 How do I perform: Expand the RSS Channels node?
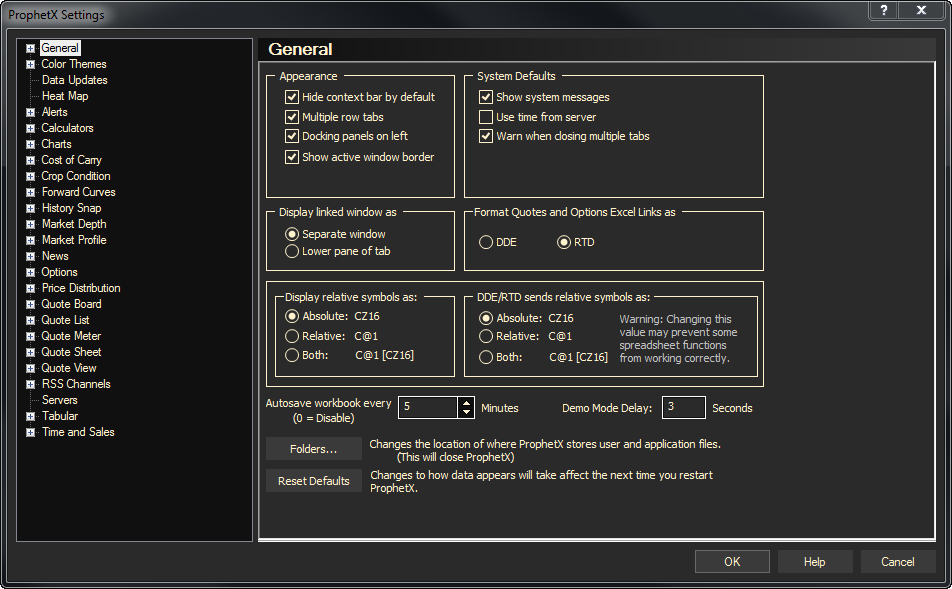30,384
